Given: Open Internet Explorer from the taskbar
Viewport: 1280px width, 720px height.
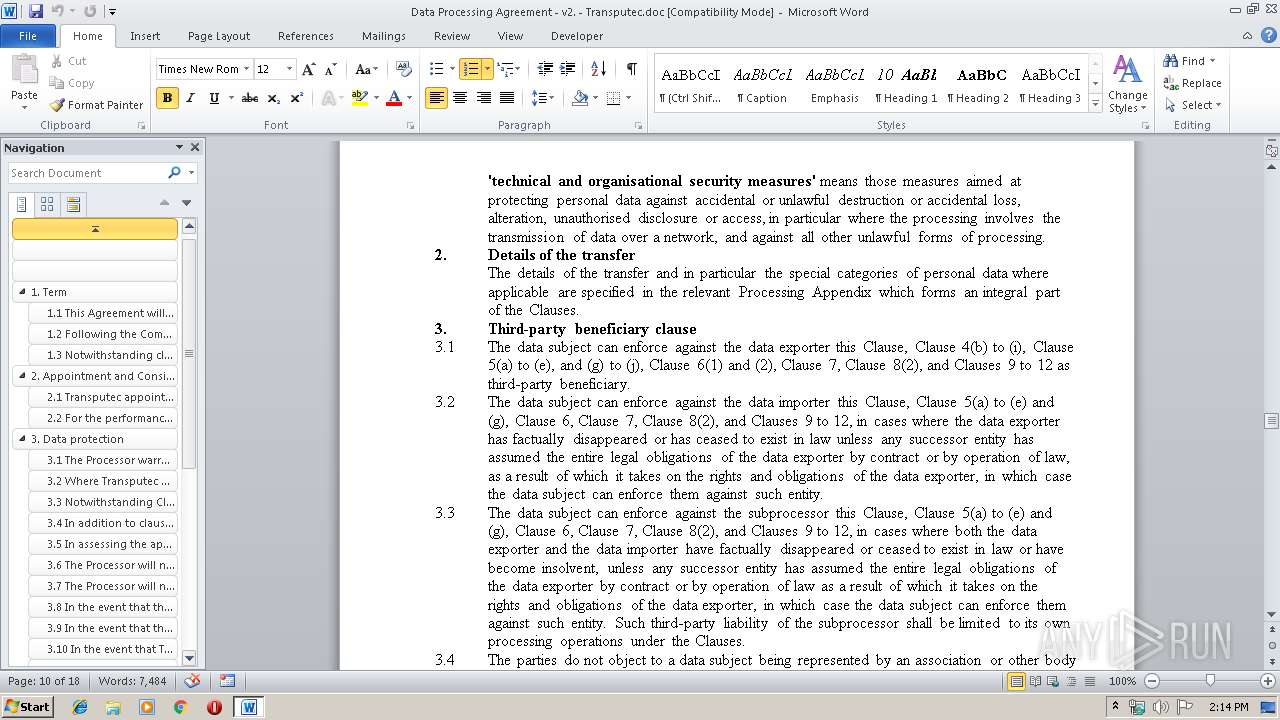Looking at the screenshot, I should point(80,707).
